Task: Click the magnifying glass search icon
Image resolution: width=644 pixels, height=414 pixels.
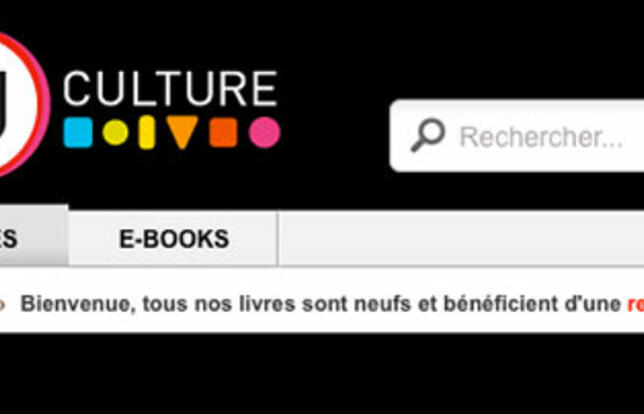Action: (x=428, y=135)
